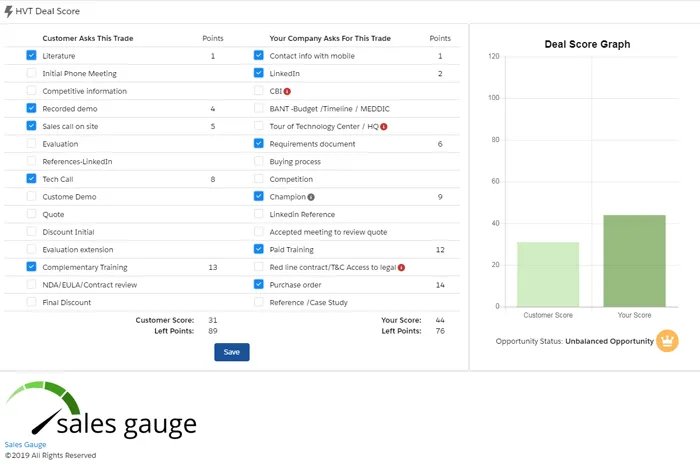This screenshot has height=467, width=700.
Task: Check the Quote checkbox
Action: (31, 214)
